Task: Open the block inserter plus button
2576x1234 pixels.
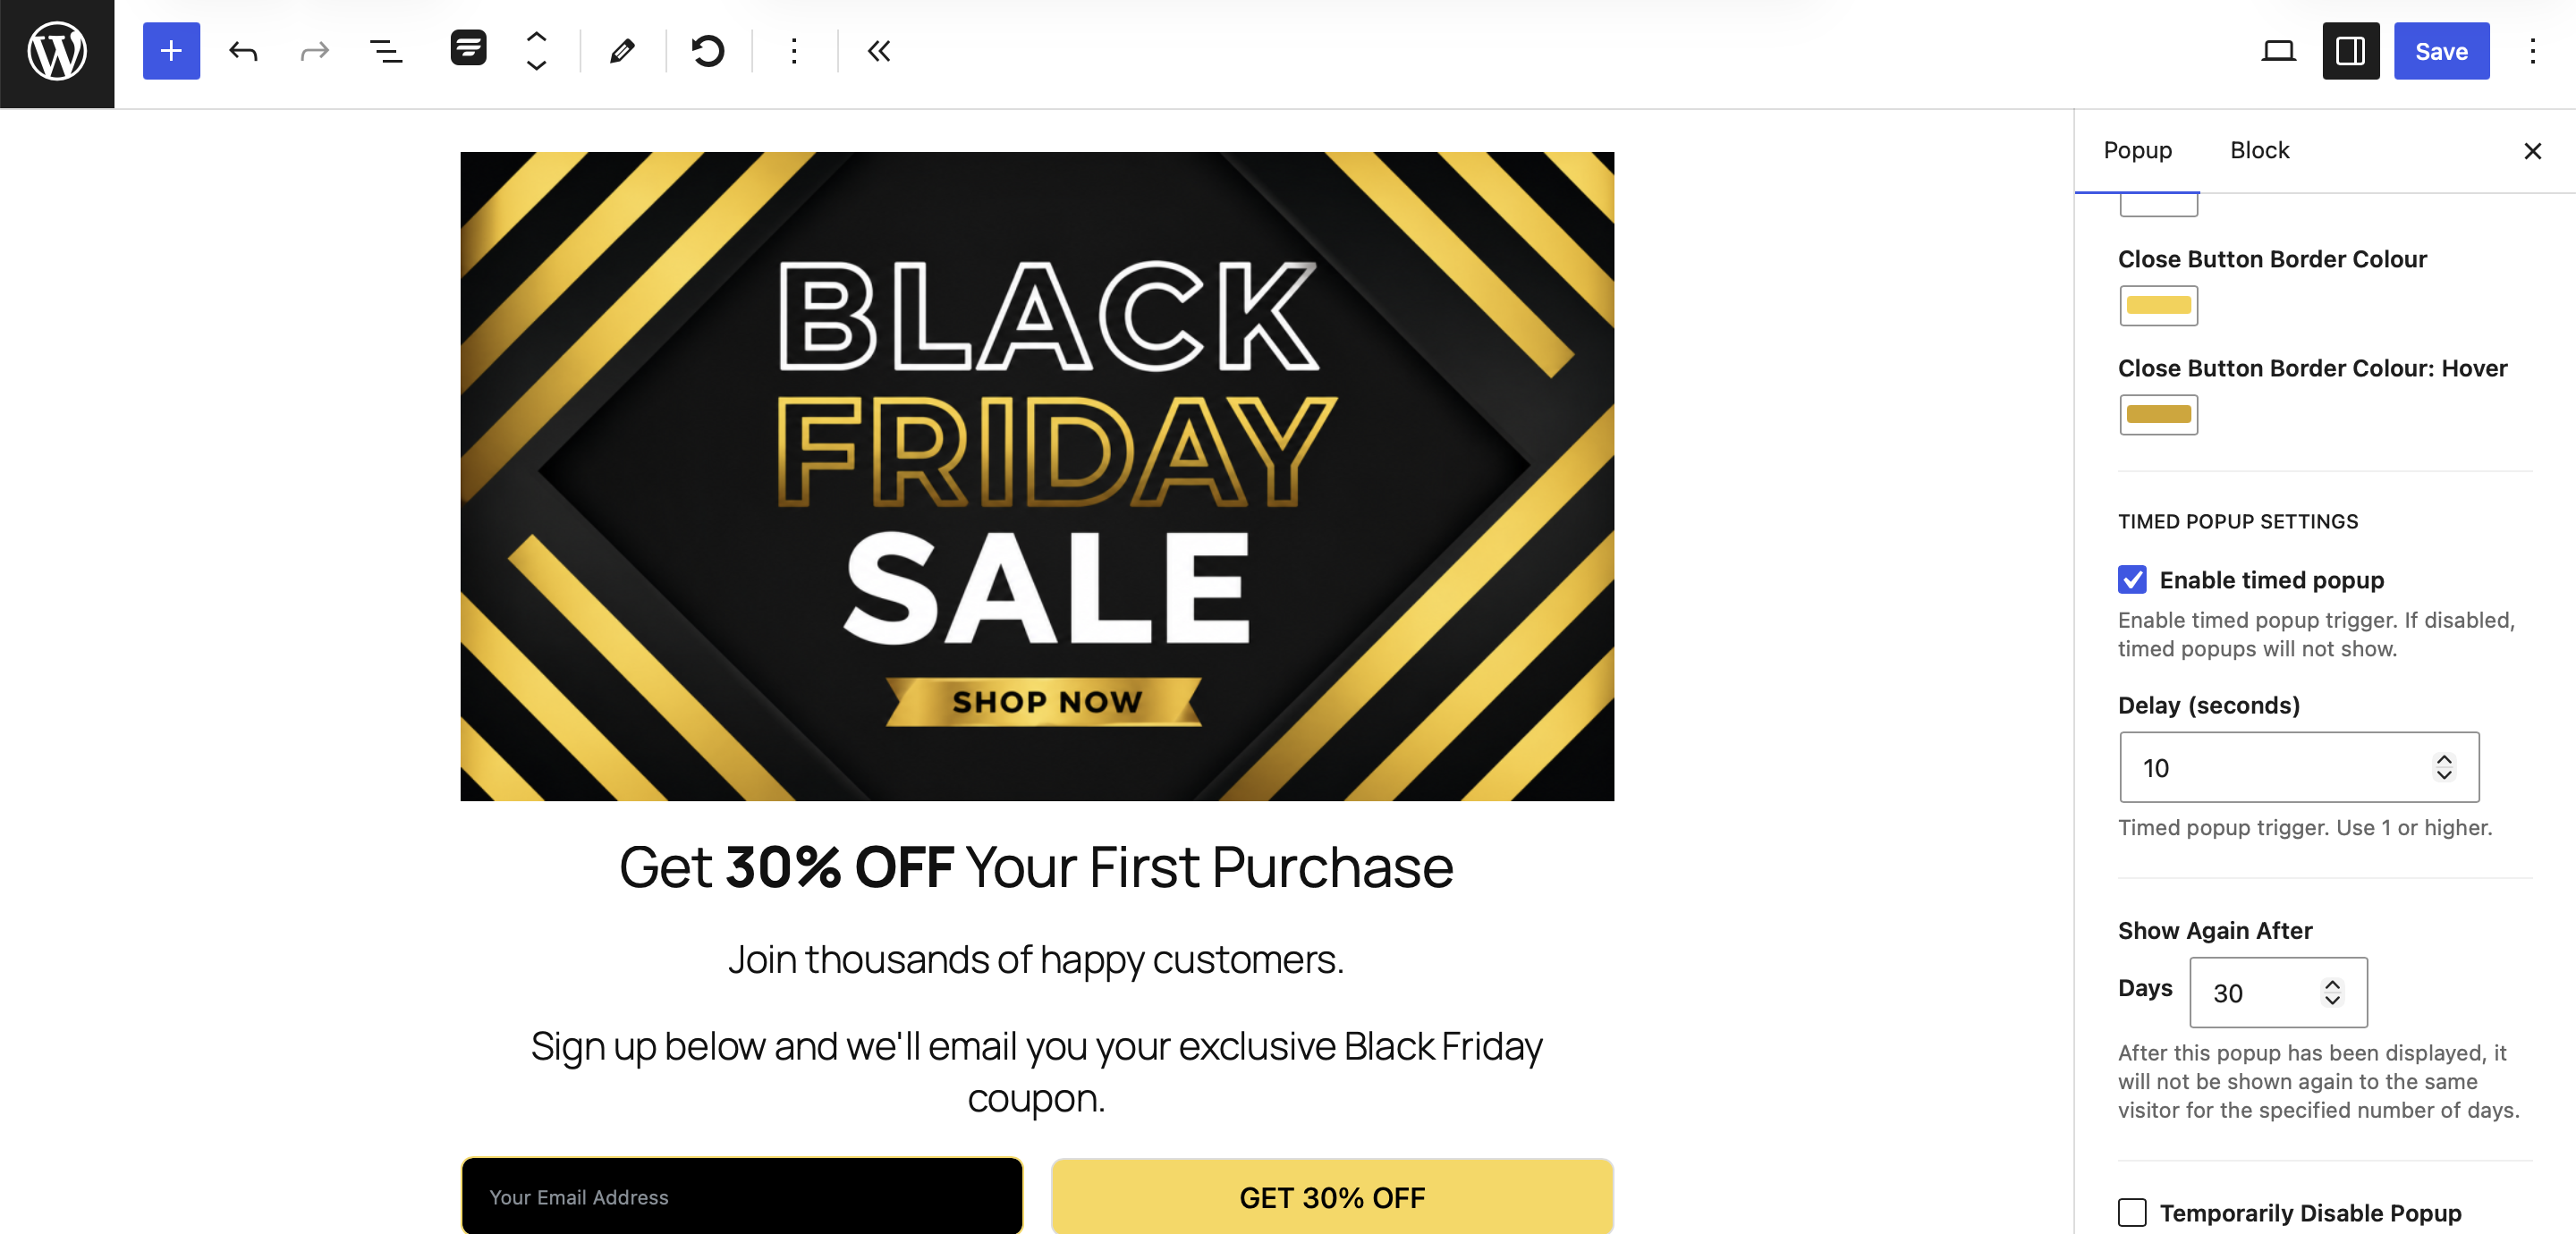Action: [171, 51]
